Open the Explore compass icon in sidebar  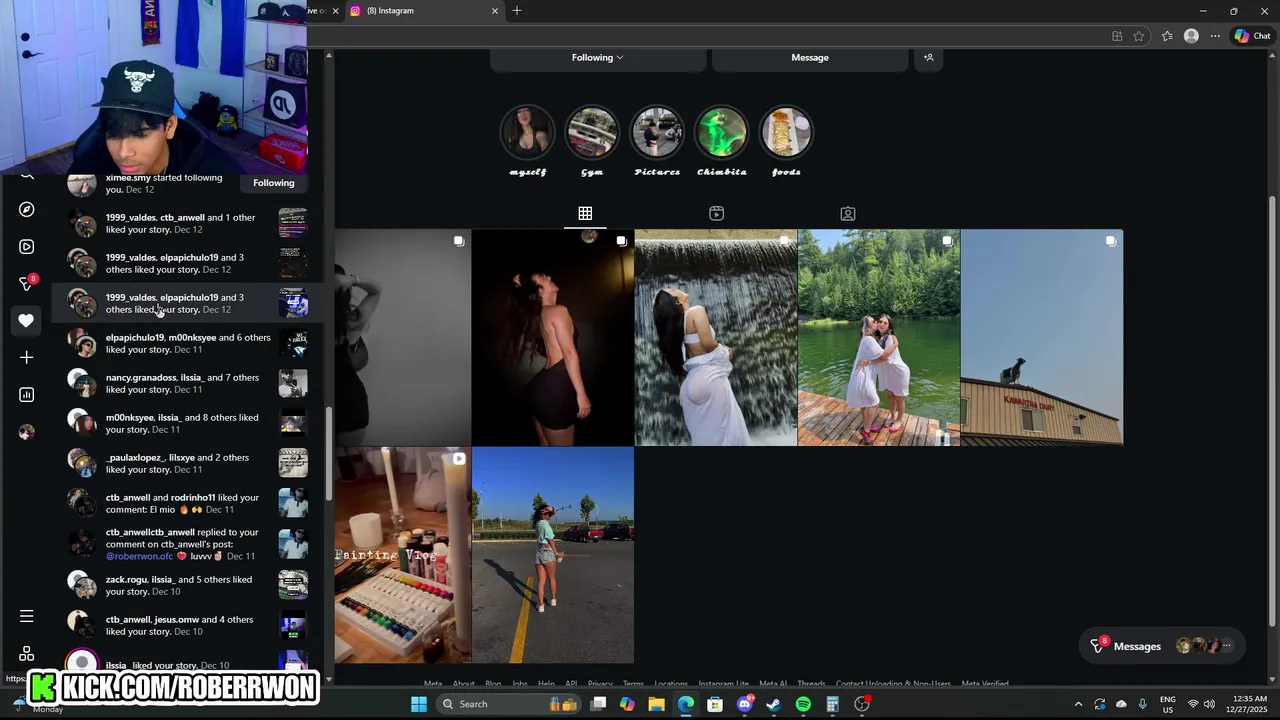pyautogui.click(x=27, y=210)
